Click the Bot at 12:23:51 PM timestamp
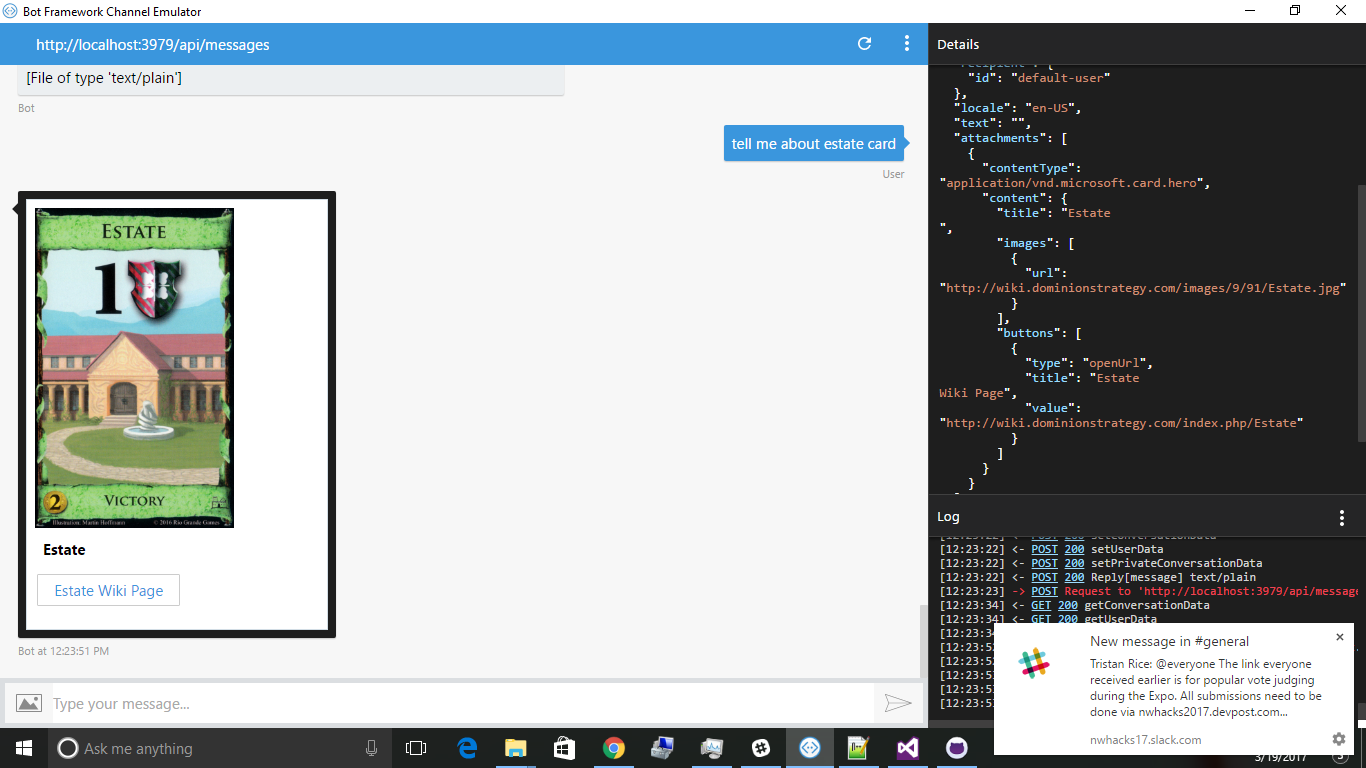 [63, 651]
